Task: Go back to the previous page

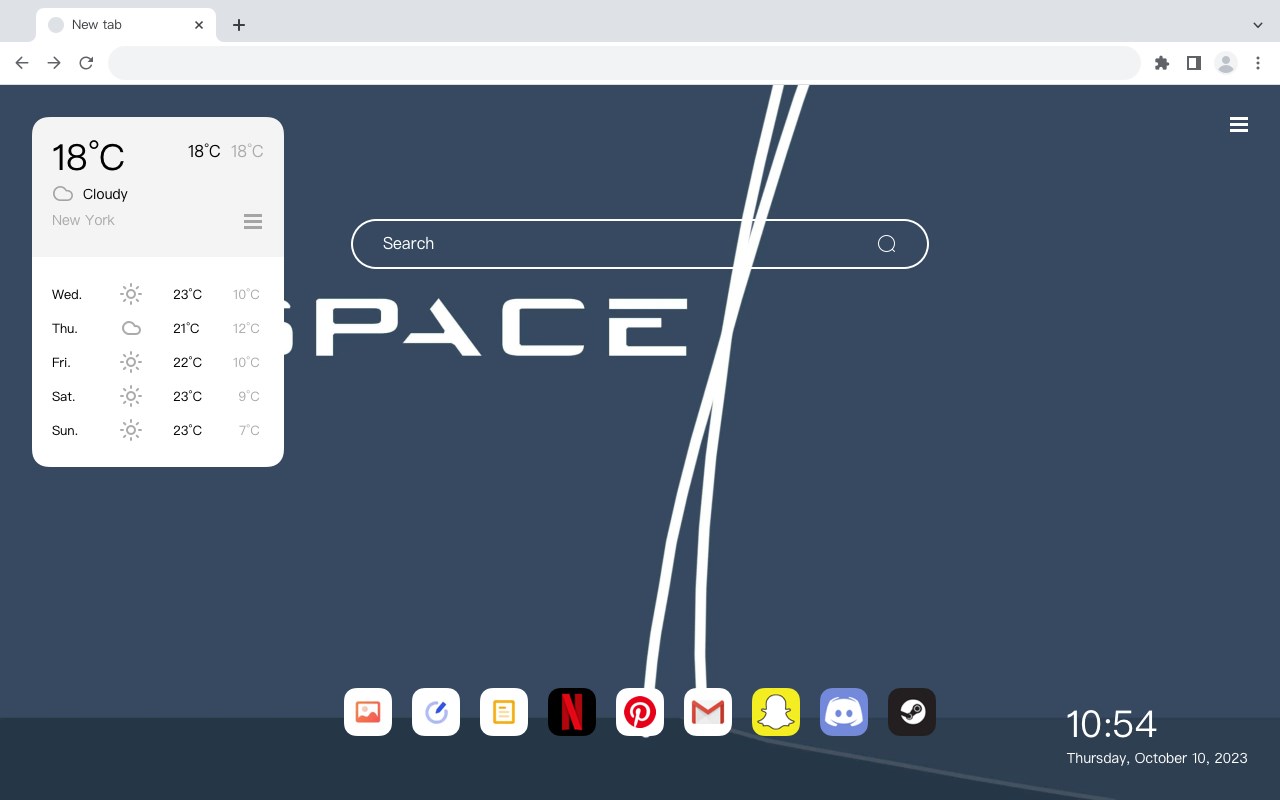Action: pyautogui.click(x=22, y=63)
